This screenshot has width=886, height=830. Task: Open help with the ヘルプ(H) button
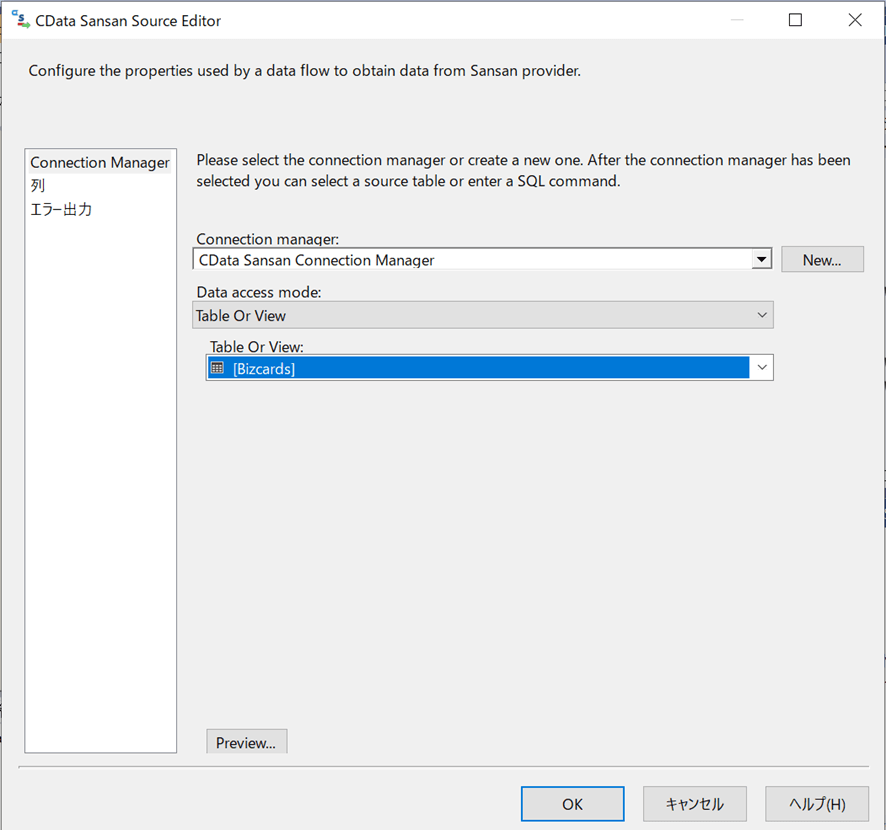[816, 804]
